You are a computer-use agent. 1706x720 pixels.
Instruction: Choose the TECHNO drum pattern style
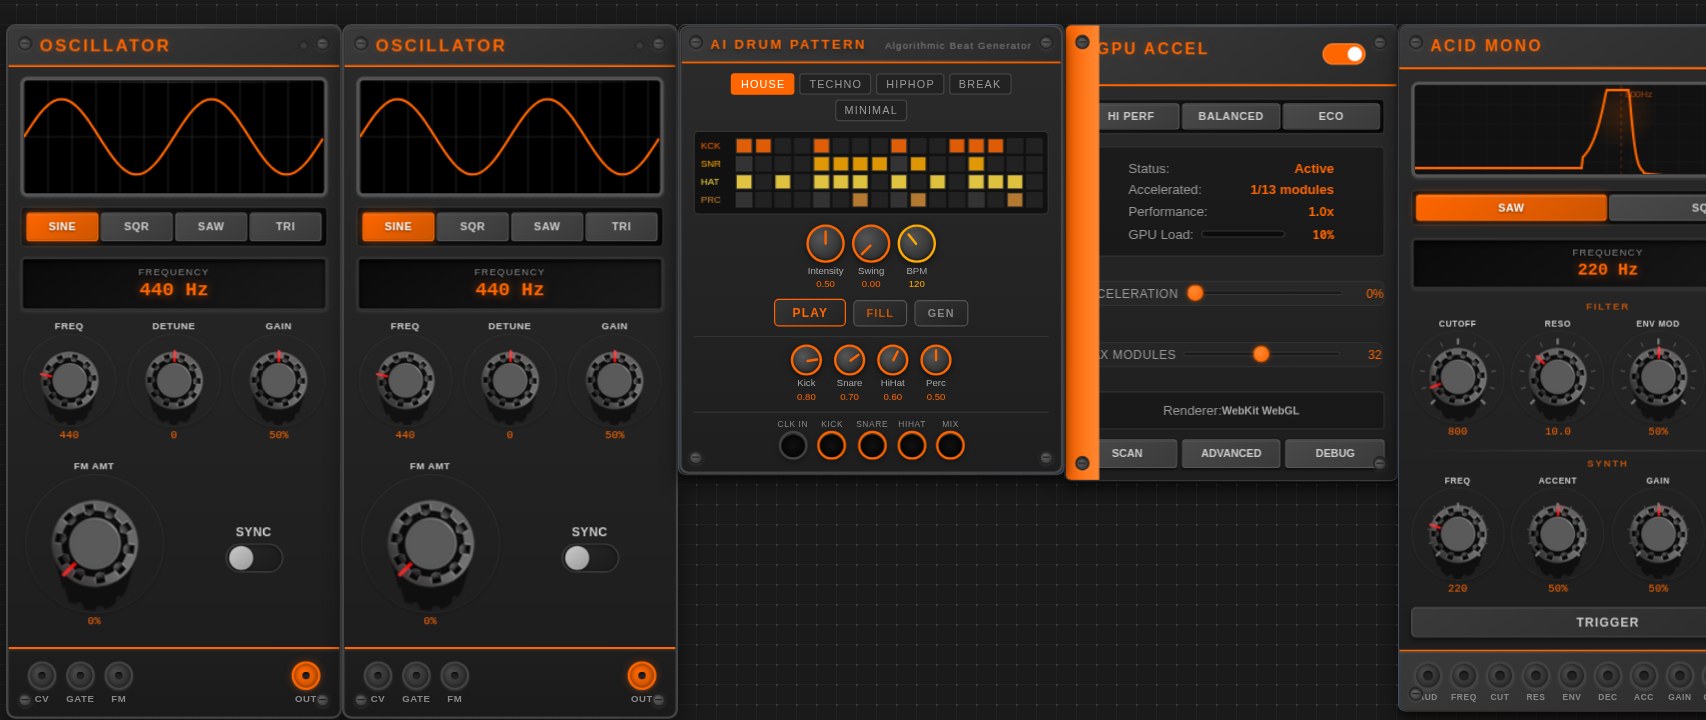(x=835, y=84)
